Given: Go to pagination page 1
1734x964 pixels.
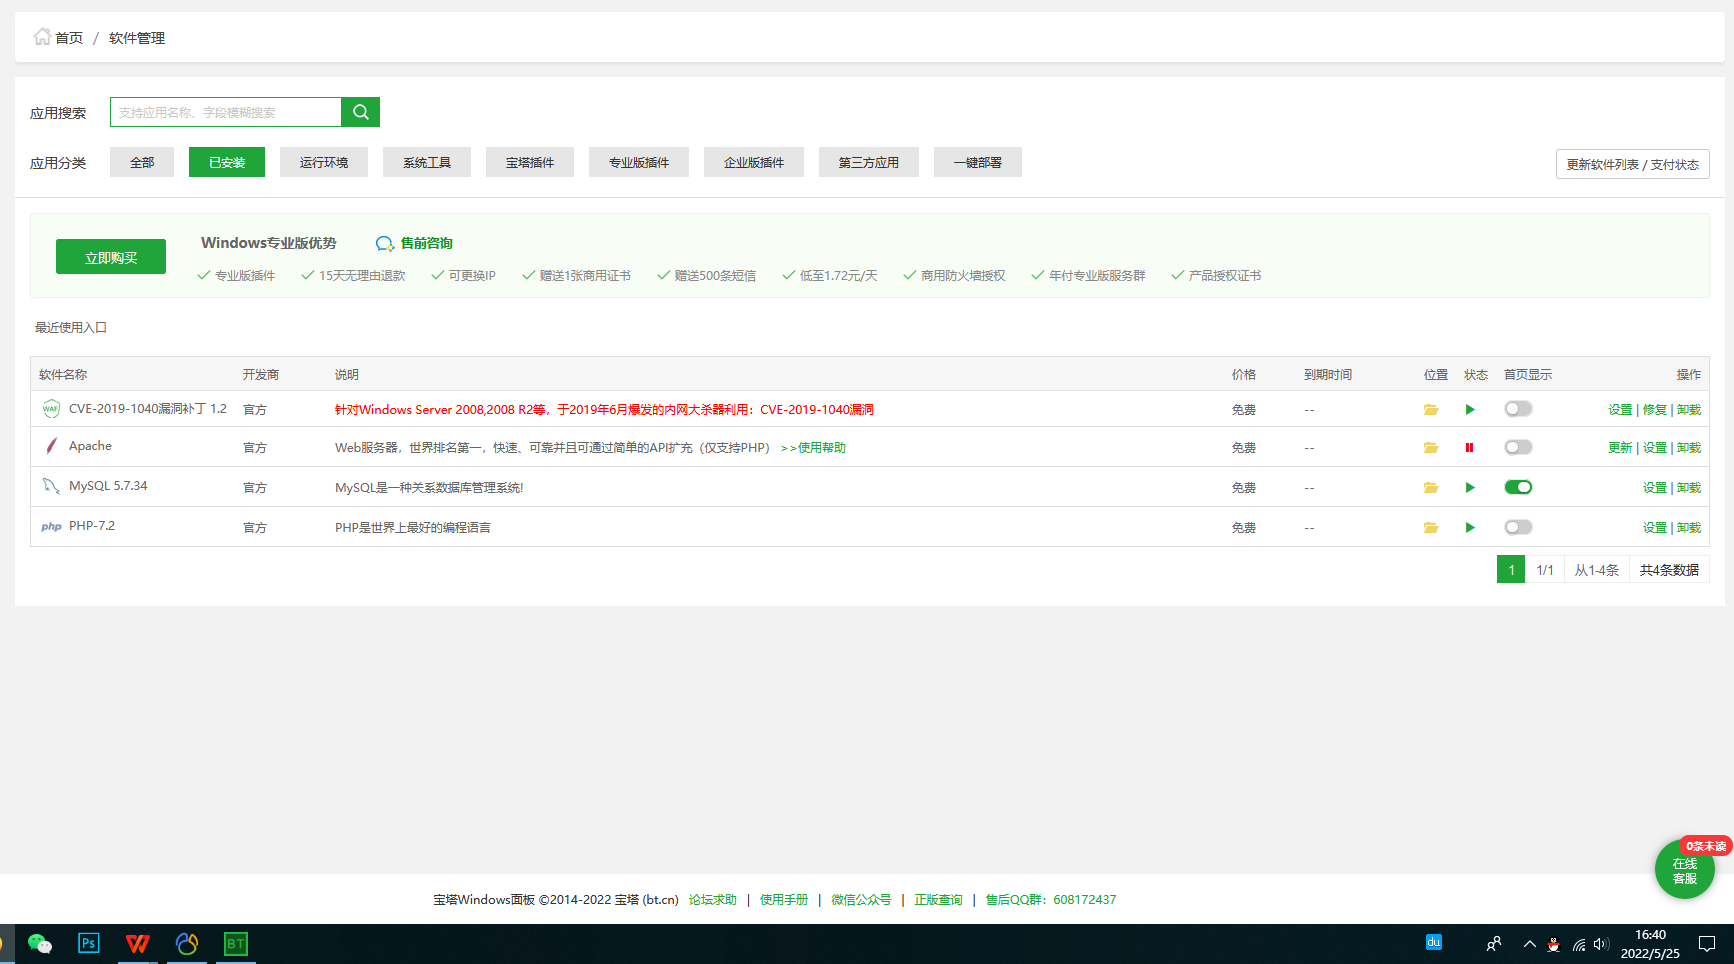Looking at the screenshot, I should pos(1511,569).
